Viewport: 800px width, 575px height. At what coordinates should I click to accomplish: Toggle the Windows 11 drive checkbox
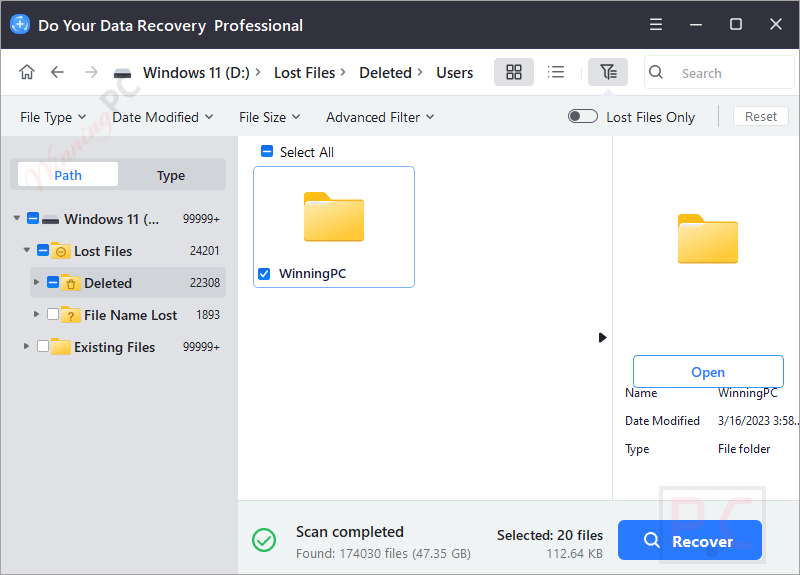(33, 218)
